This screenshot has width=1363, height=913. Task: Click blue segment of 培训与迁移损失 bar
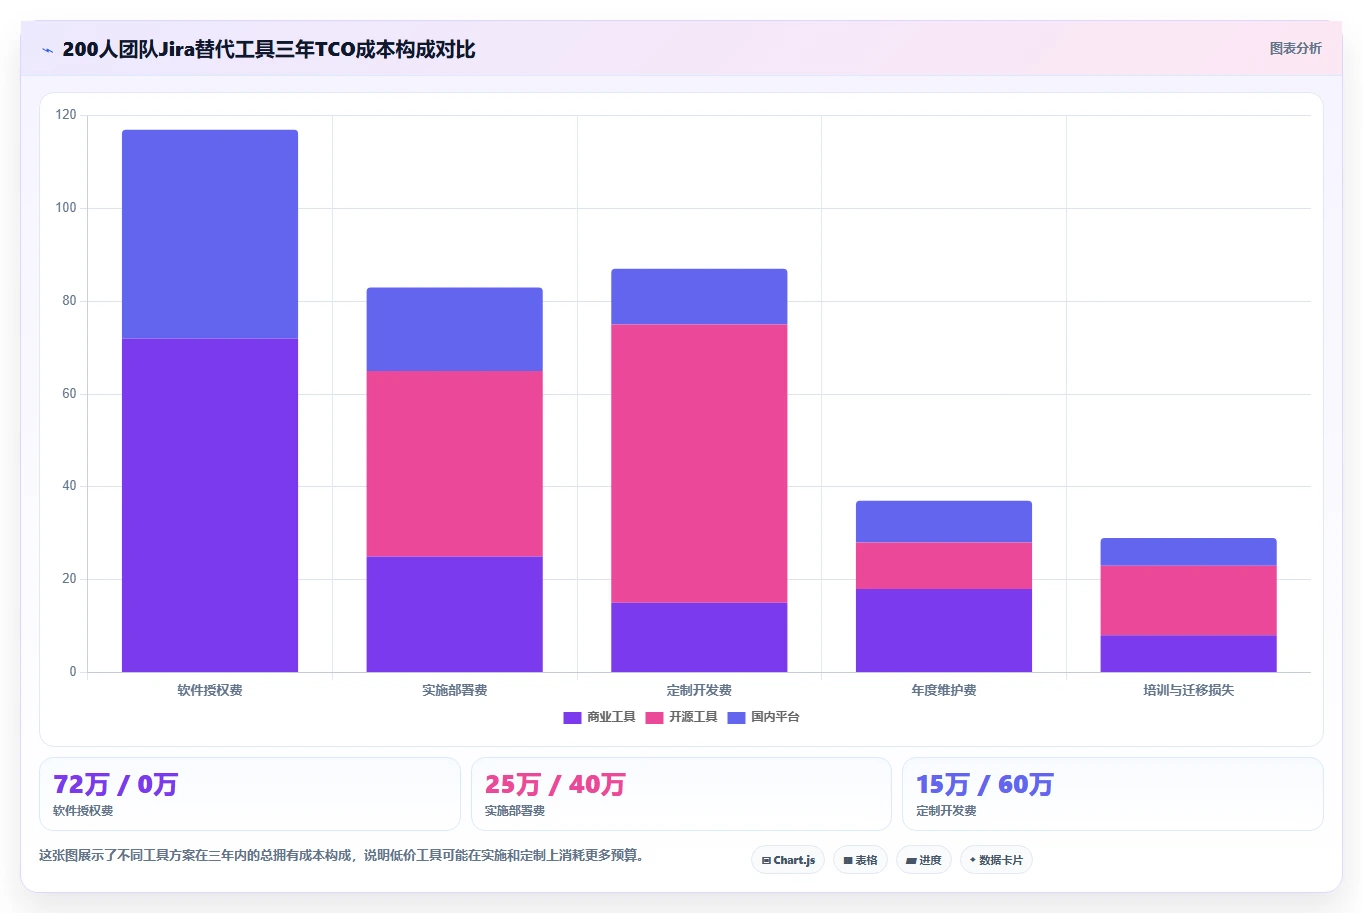pyautogui.click(x=1188, y=552)
